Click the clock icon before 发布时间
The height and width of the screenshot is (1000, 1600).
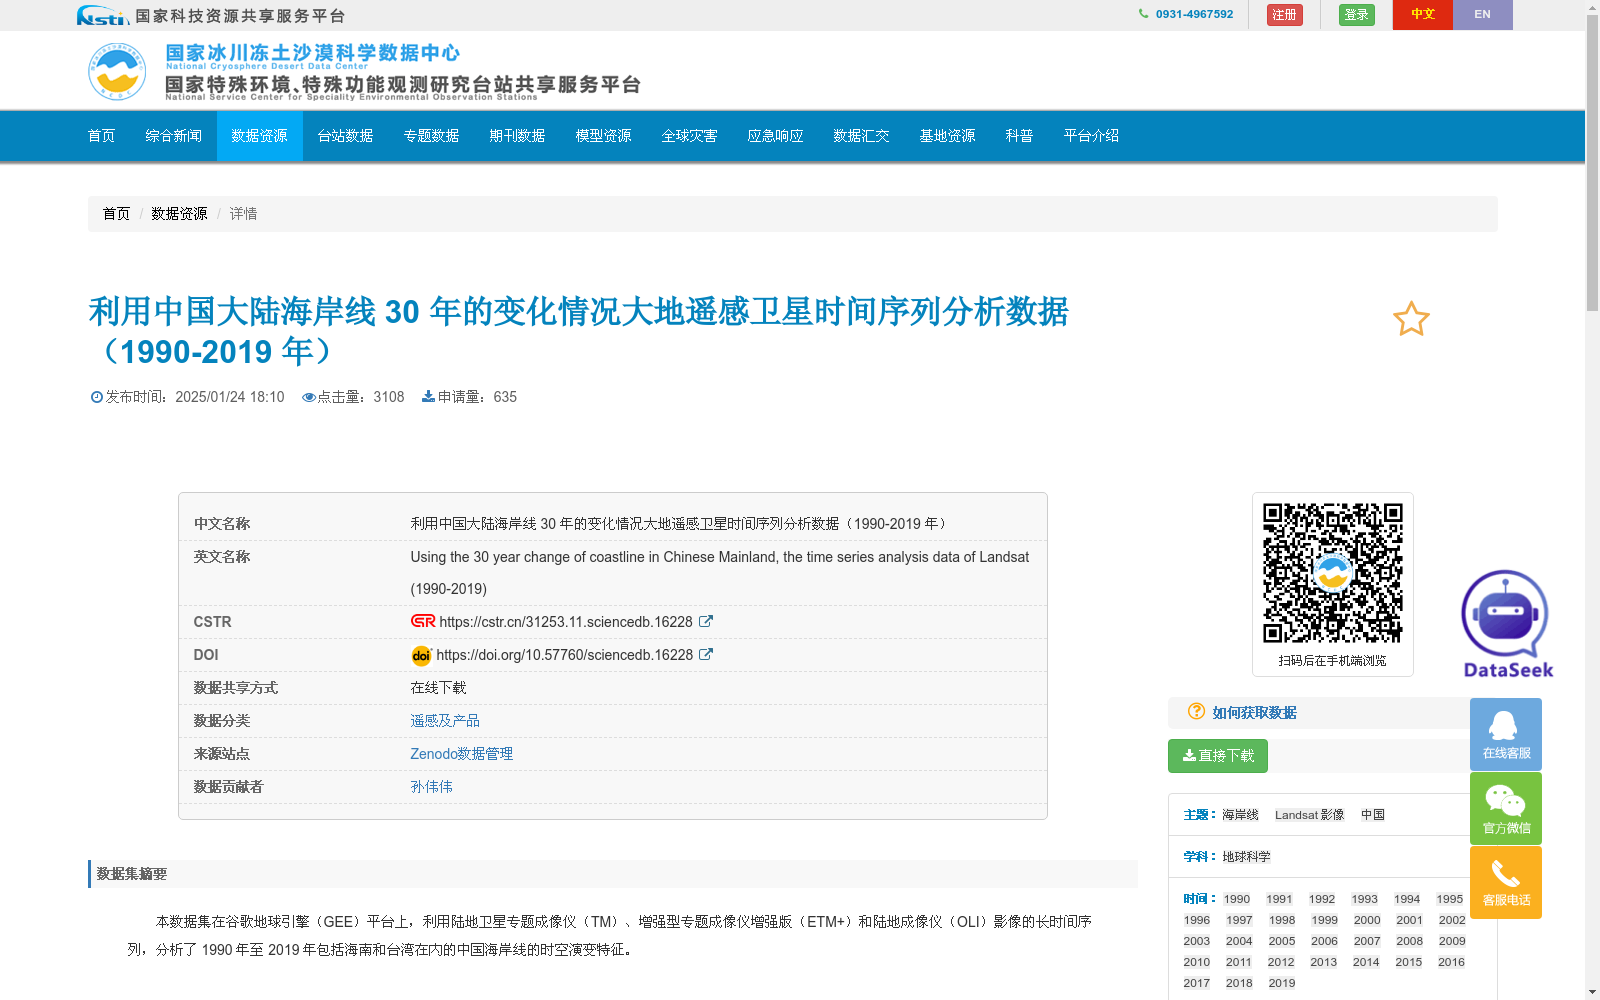click(x=97, y=397)
